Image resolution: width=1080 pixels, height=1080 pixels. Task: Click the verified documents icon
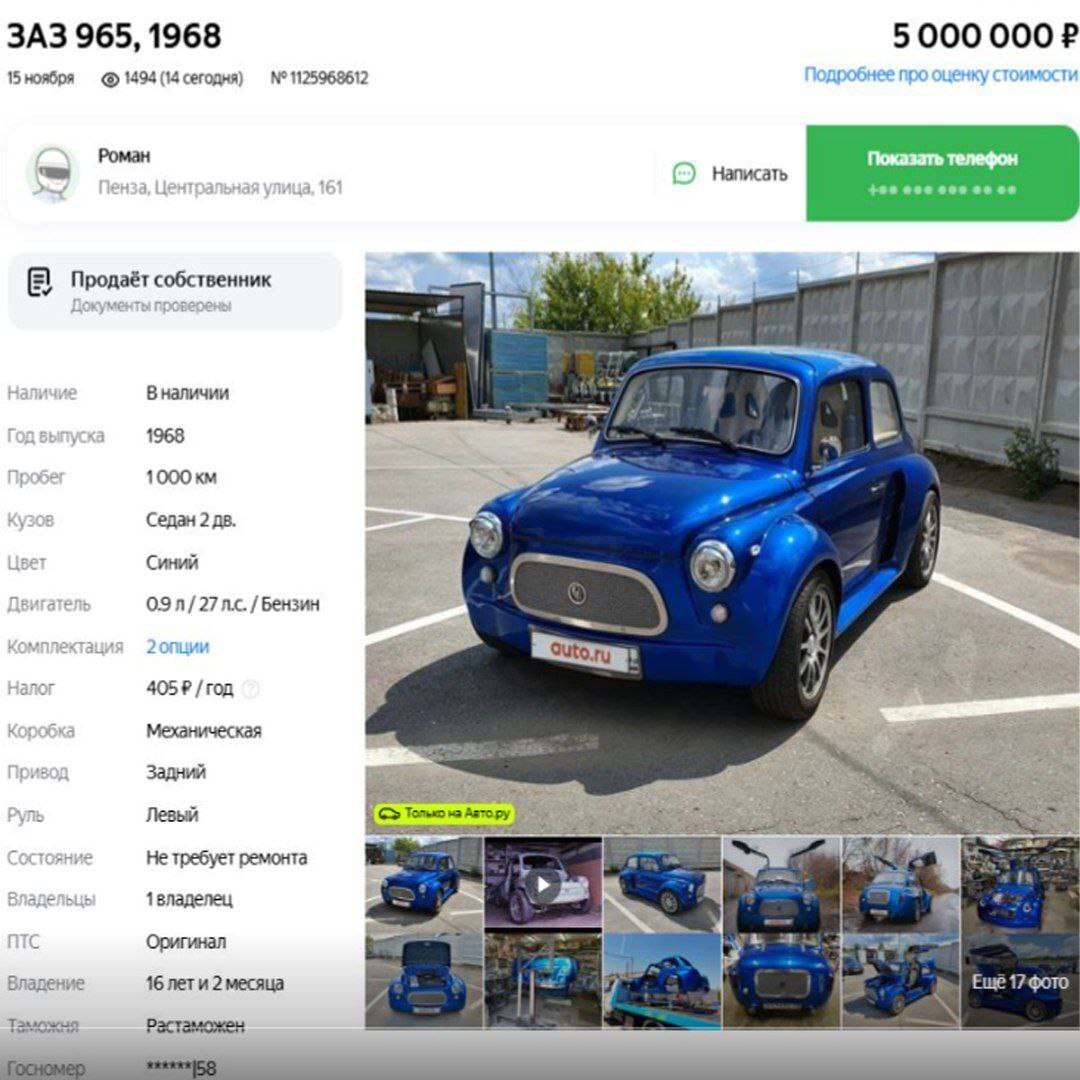pos(39,282)
